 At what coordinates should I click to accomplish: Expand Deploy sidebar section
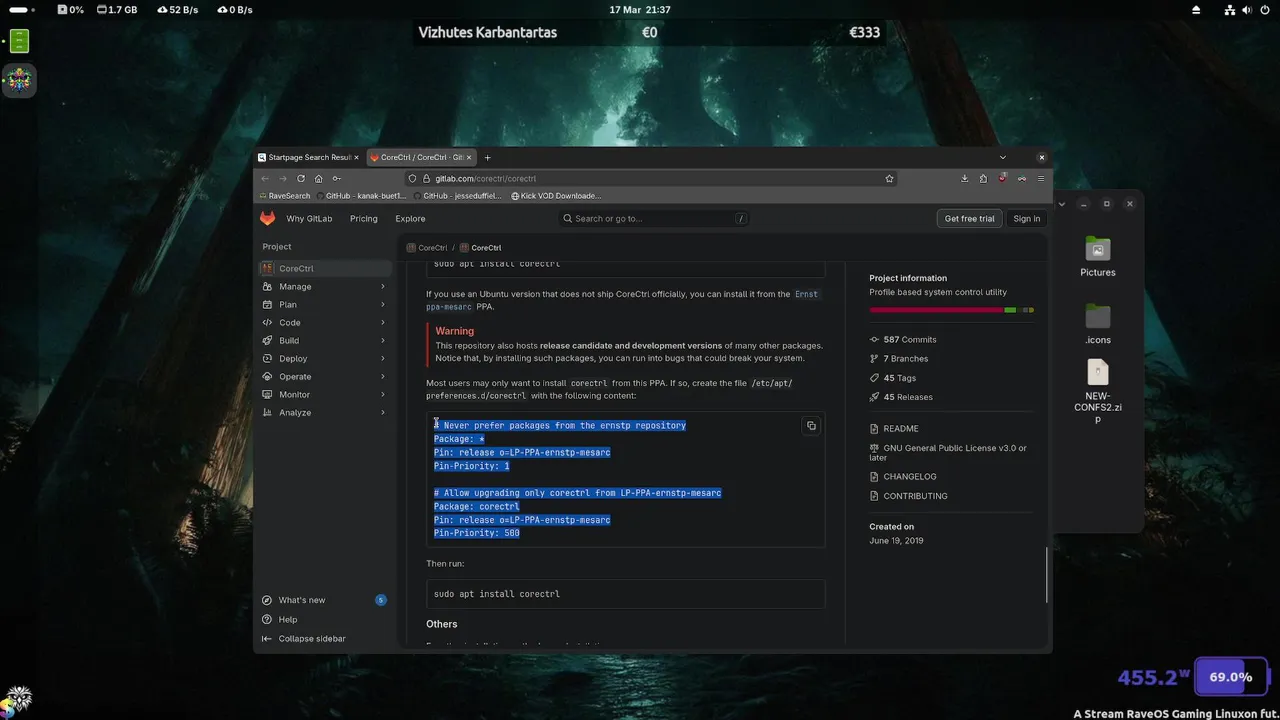pos(325,359)
